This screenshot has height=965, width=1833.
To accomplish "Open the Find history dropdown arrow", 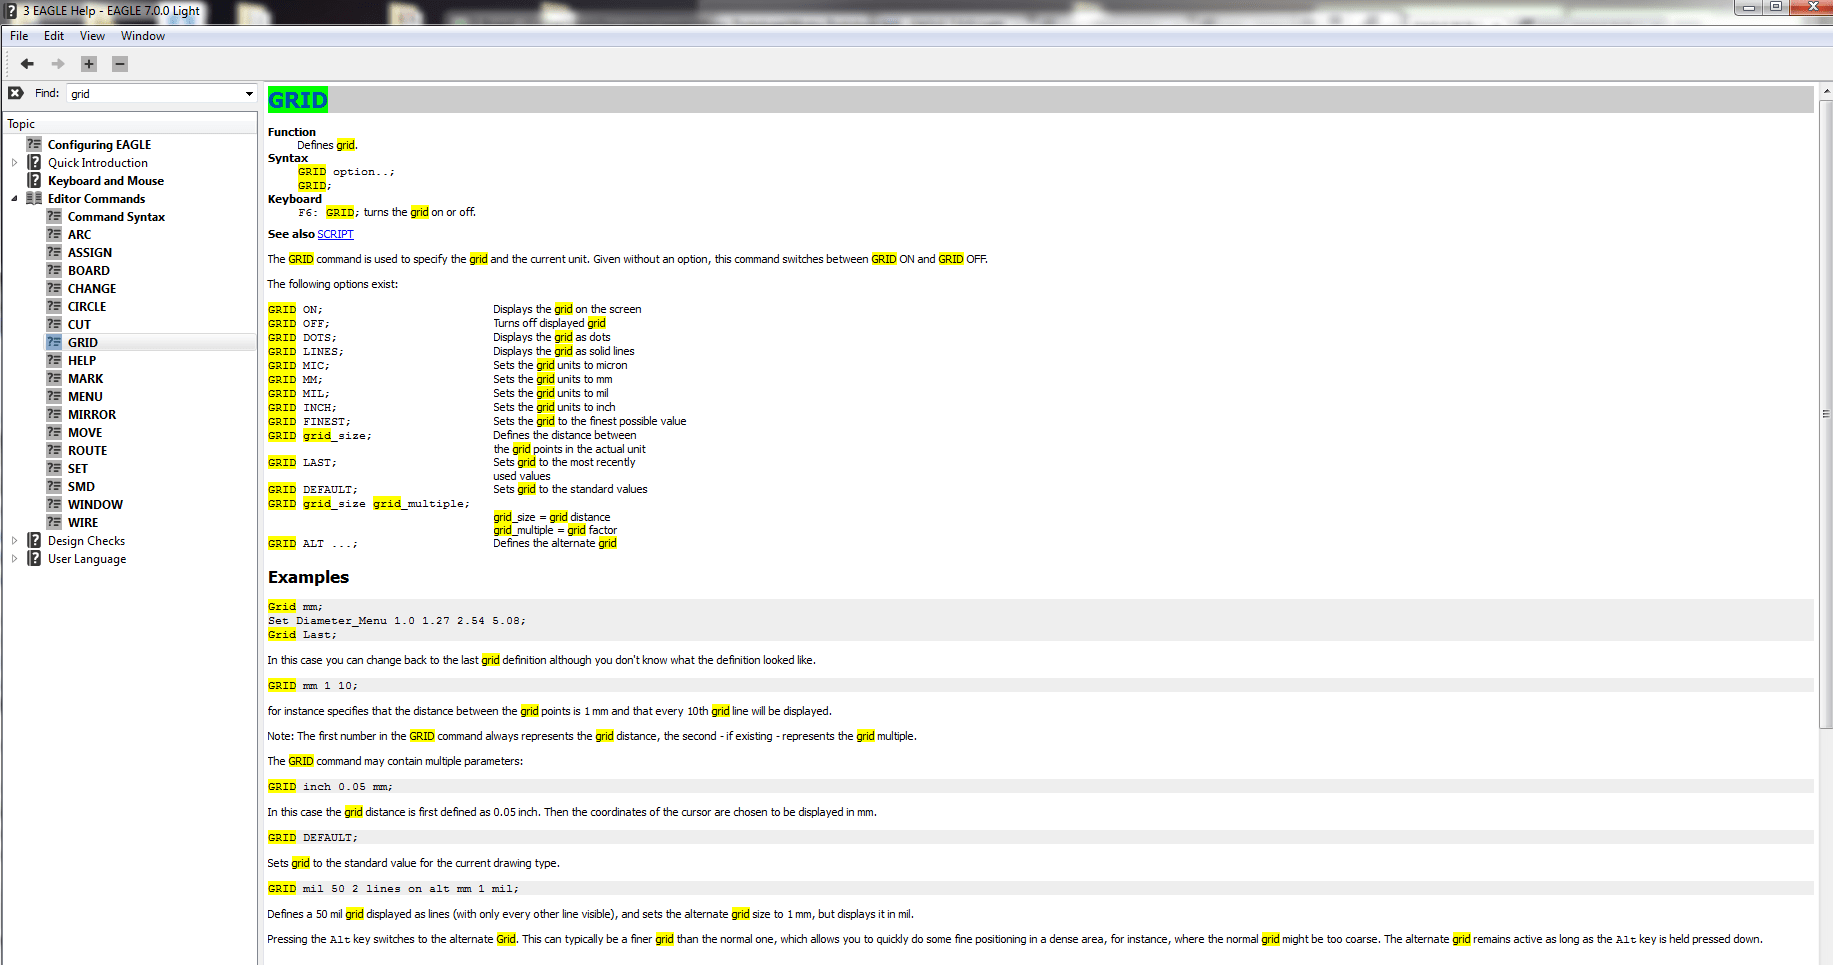I will click(249, 93).
